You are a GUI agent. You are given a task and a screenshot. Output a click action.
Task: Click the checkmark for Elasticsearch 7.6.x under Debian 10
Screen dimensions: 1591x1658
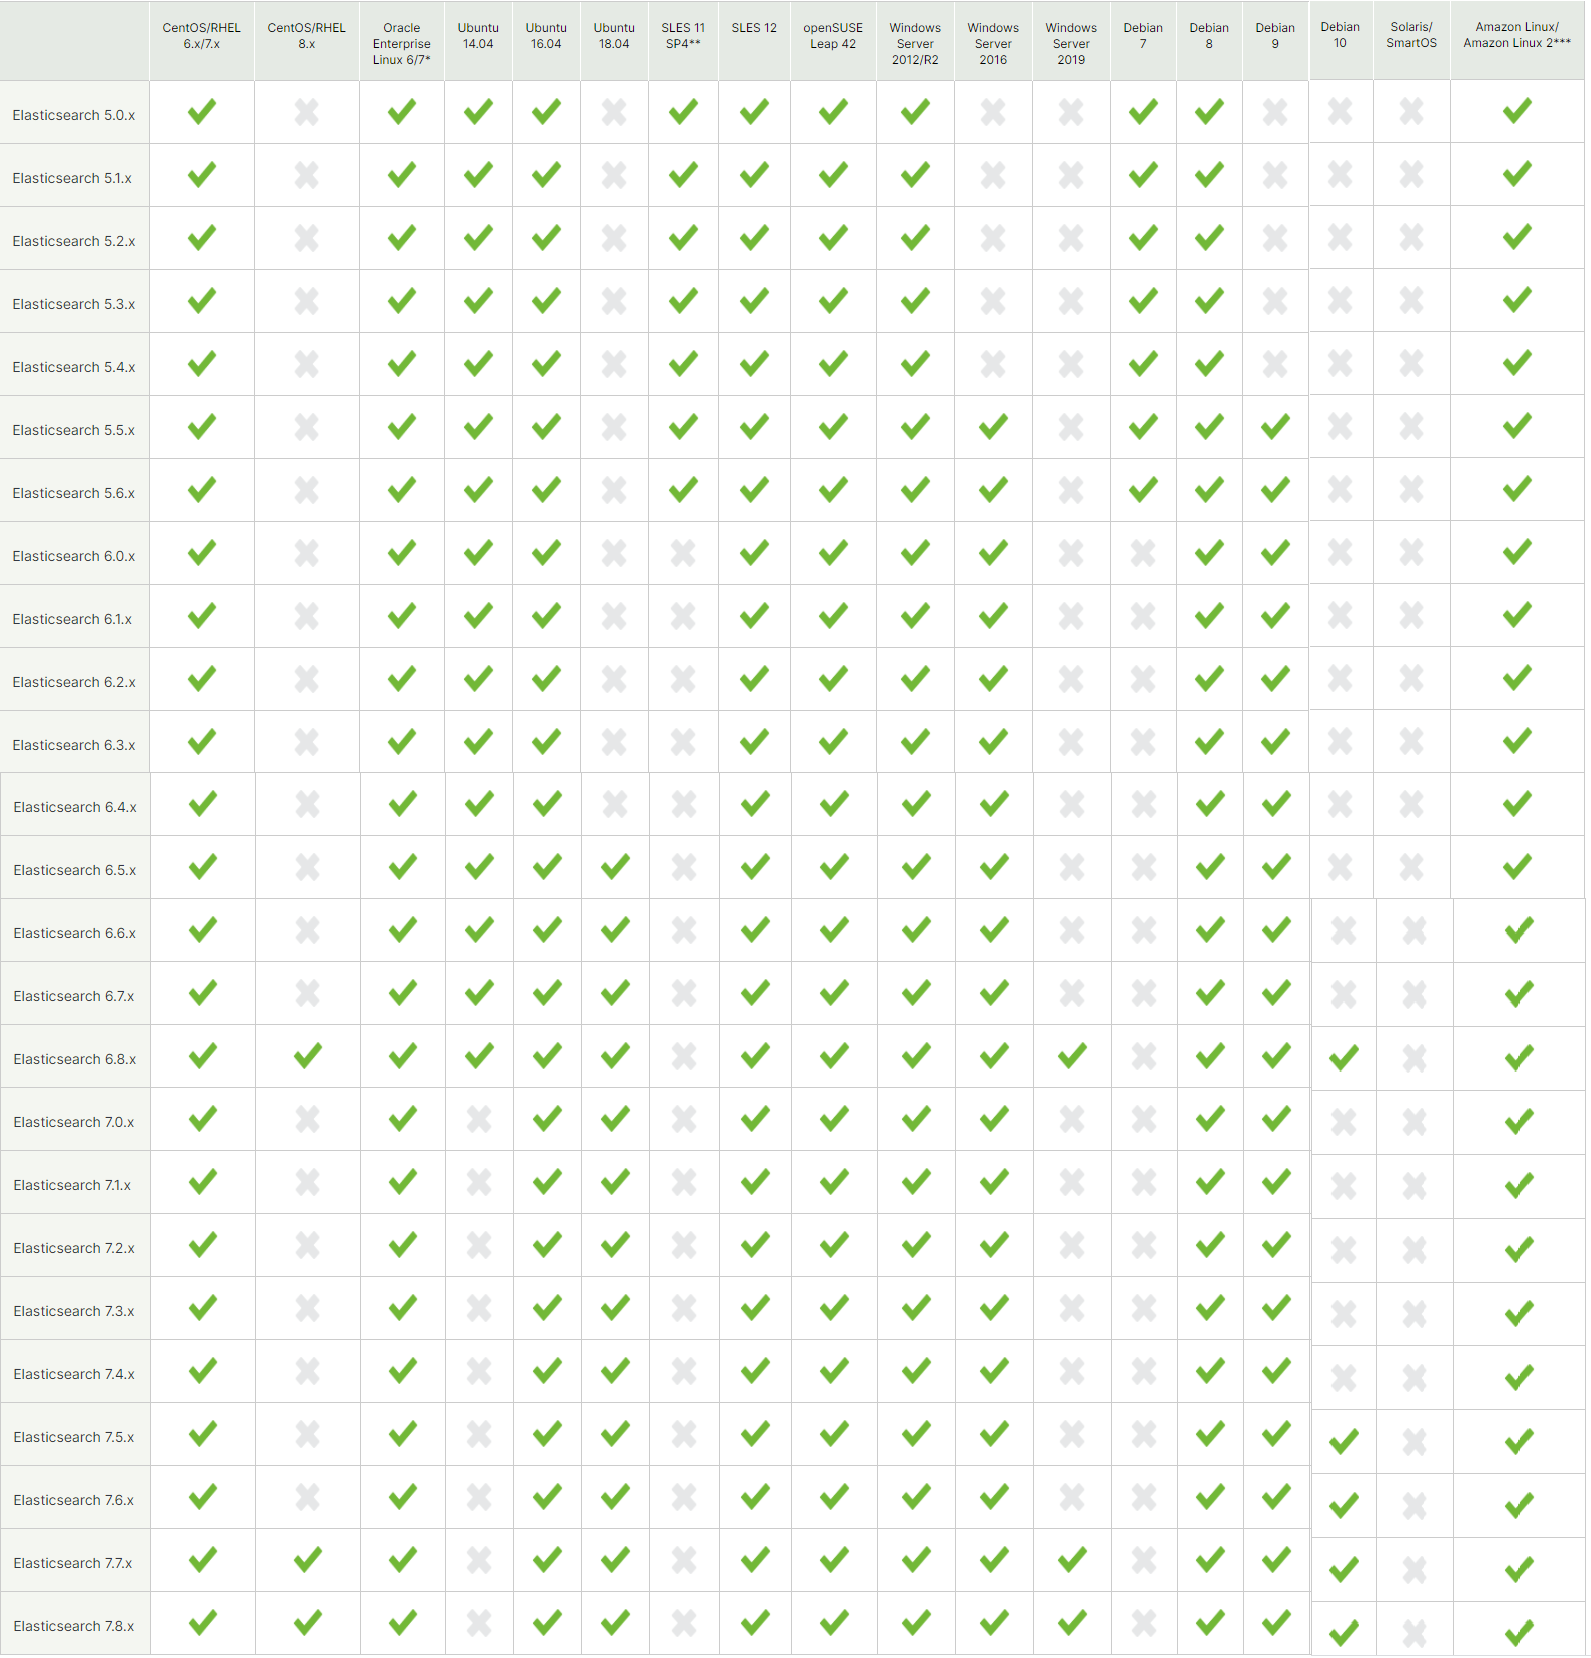[1343, 1505]
